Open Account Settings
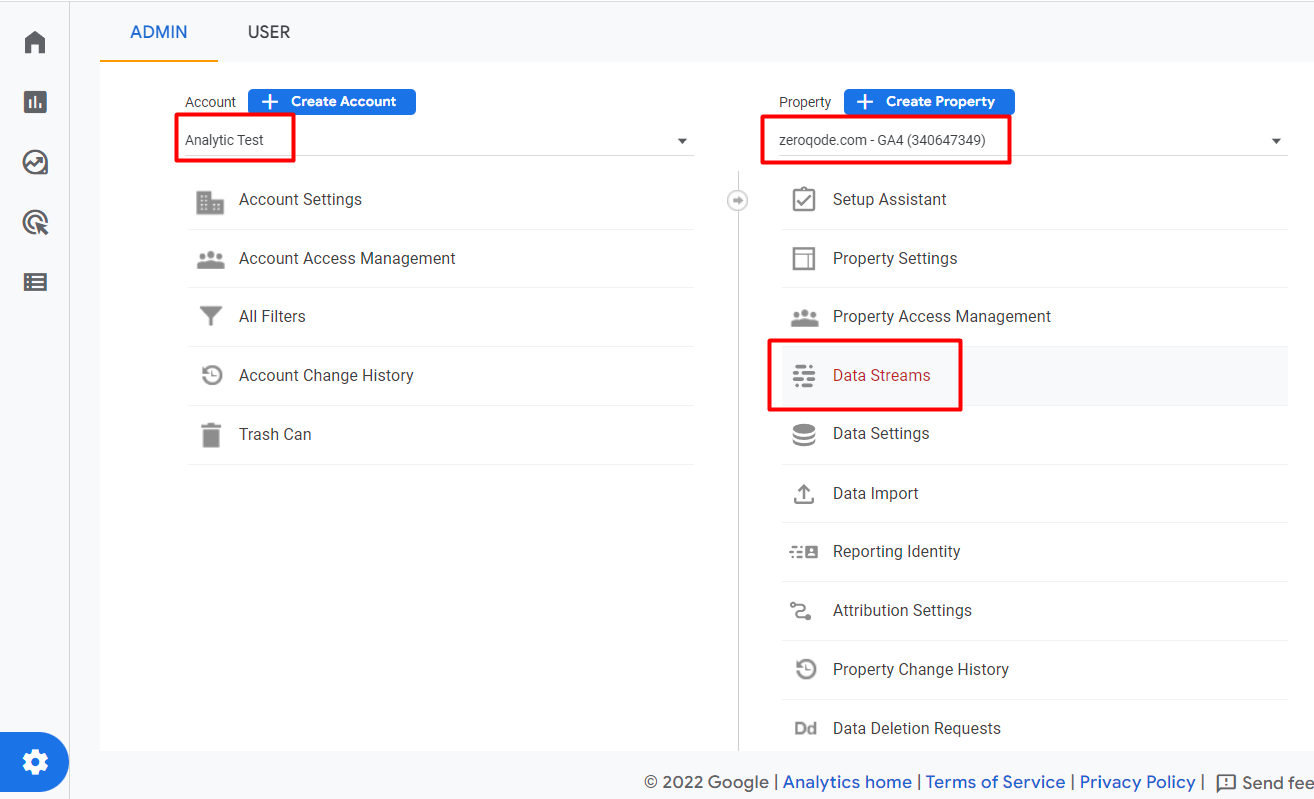Image resolution: width=1314 pixels, height=799 pixels. coord(300,200)
